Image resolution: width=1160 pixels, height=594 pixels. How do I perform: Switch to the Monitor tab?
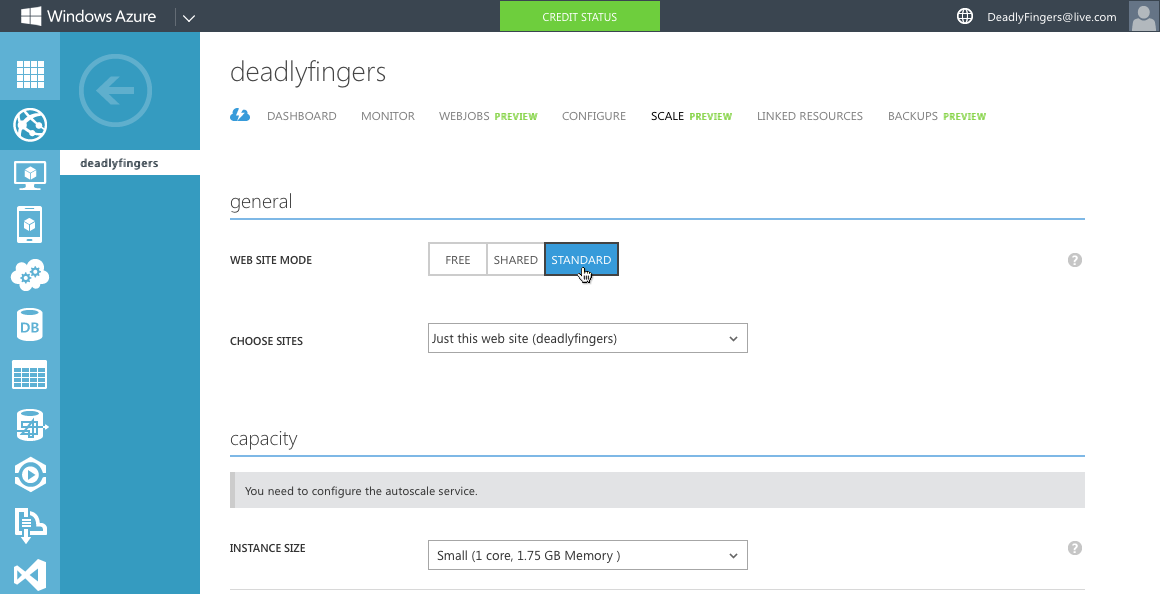(388, 116)
